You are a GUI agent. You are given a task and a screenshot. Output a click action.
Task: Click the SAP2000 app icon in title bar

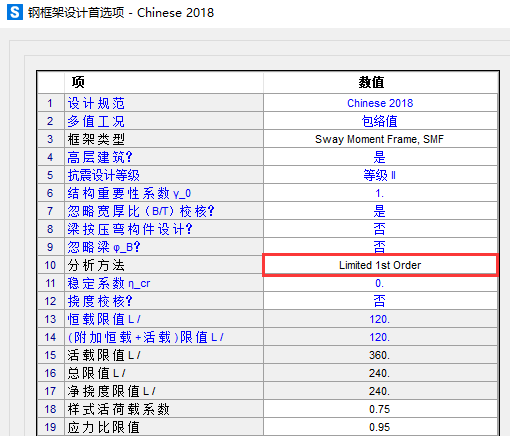pyautogui.click(x=15, y=12)
